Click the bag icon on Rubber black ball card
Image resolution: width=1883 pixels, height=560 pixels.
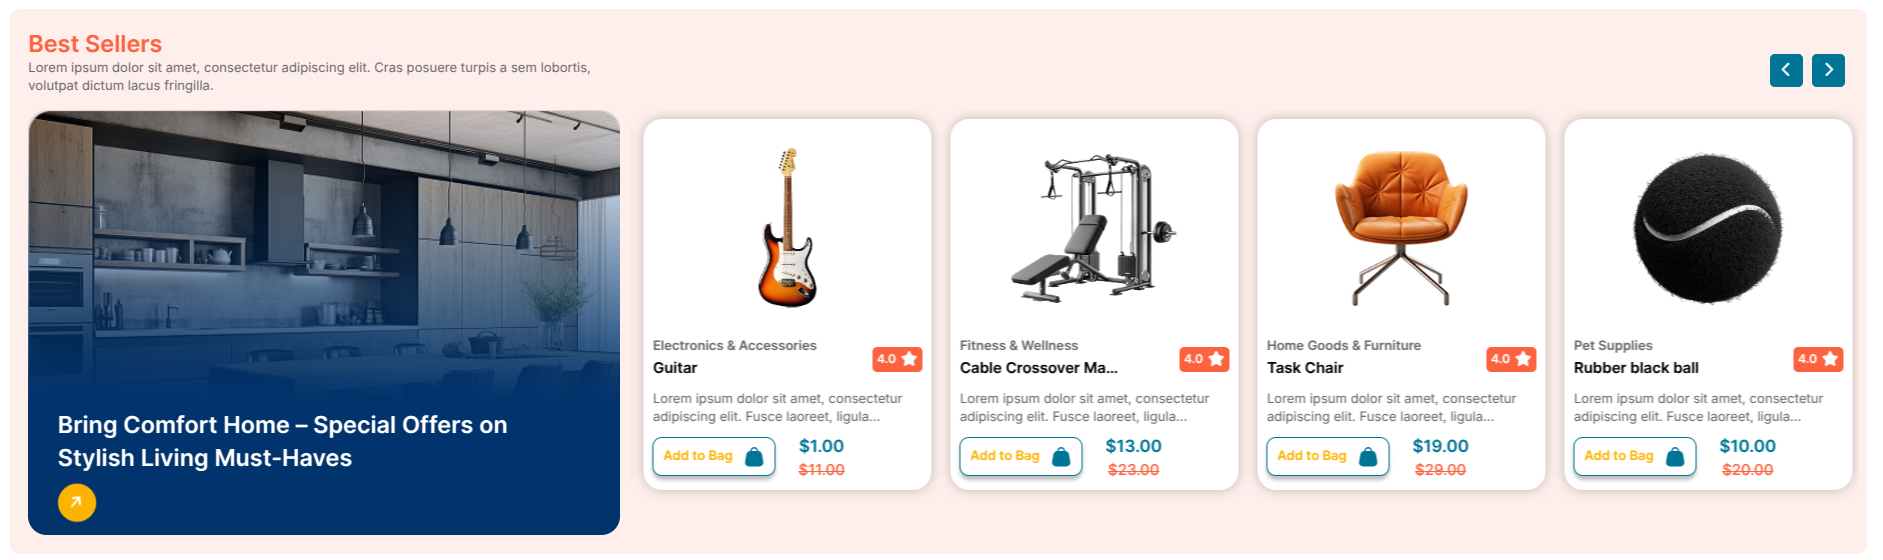pos(1675,457)
